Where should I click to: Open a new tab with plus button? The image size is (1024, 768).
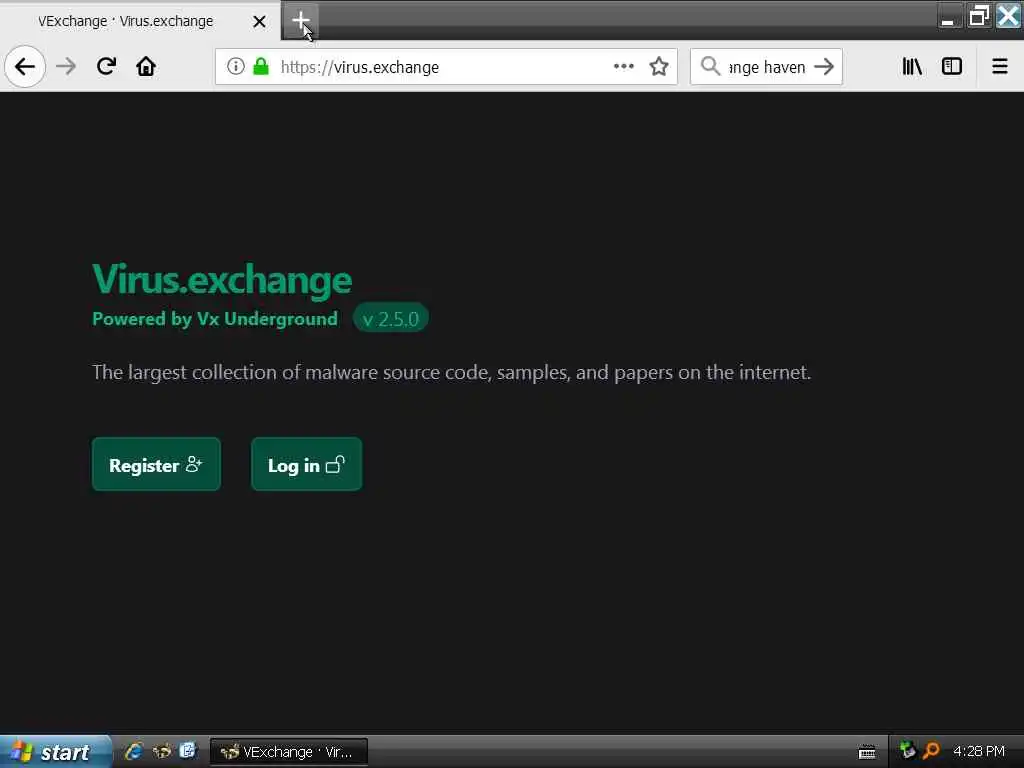tap(300, 21)
